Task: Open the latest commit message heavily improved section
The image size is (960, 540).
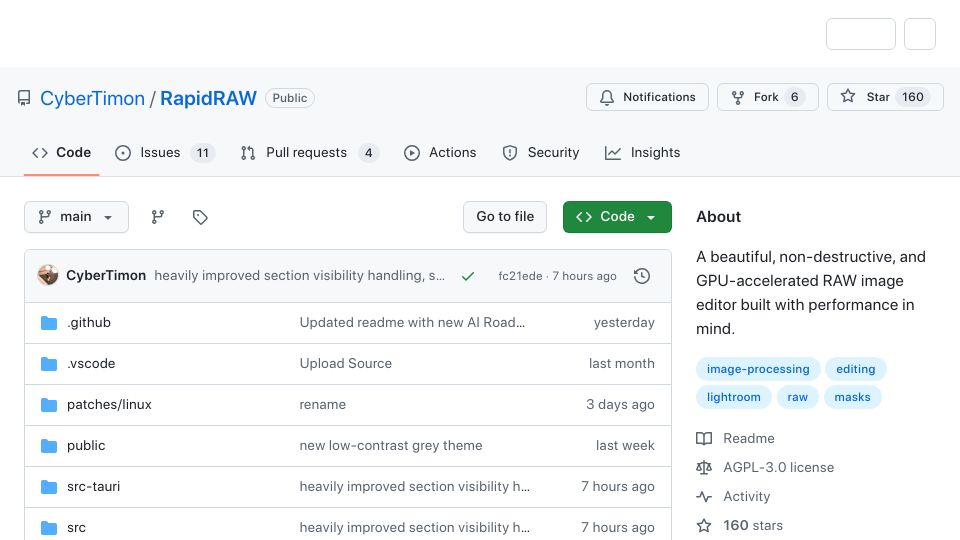Action: point(299,276)
